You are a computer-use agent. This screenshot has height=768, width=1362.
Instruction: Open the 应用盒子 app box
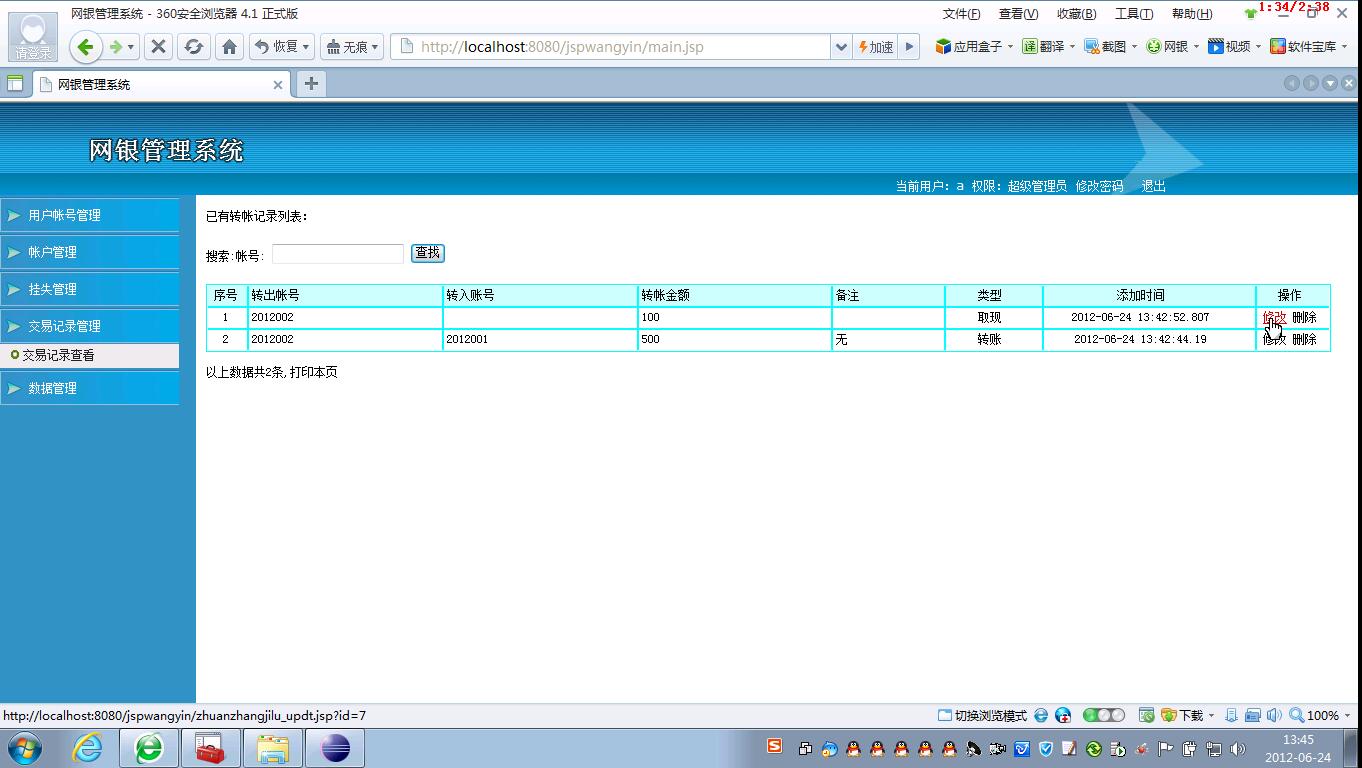[974, 47]
